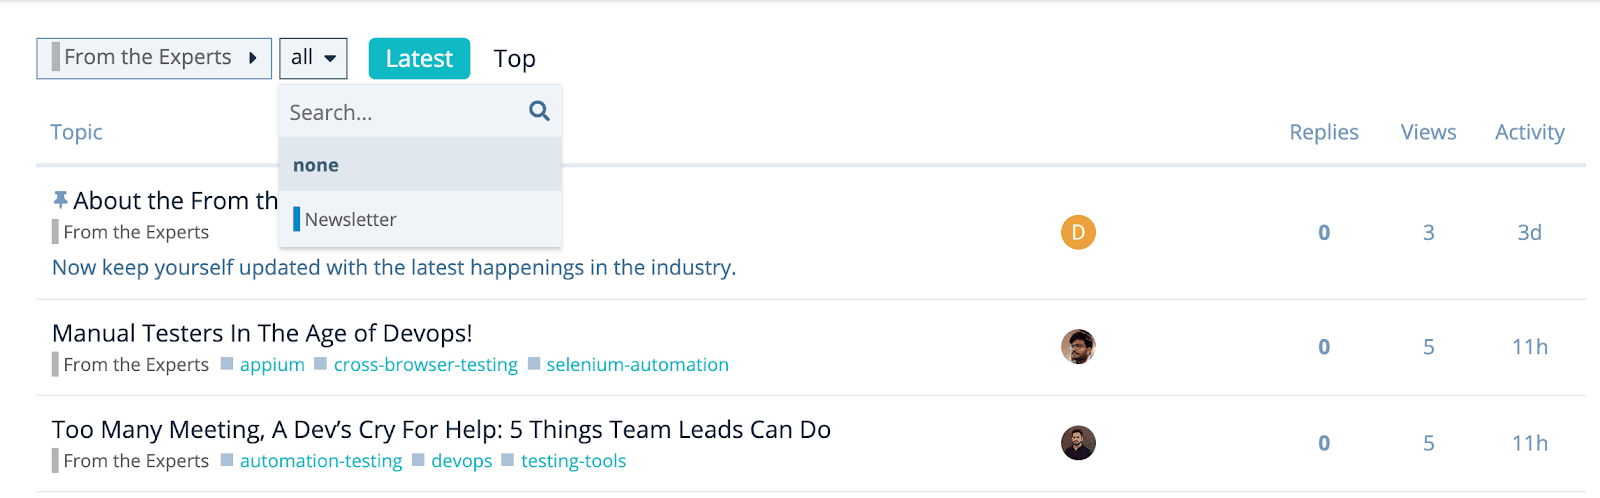
Task: Click the orange D user avatar
Action: (x=1078, y=232)
